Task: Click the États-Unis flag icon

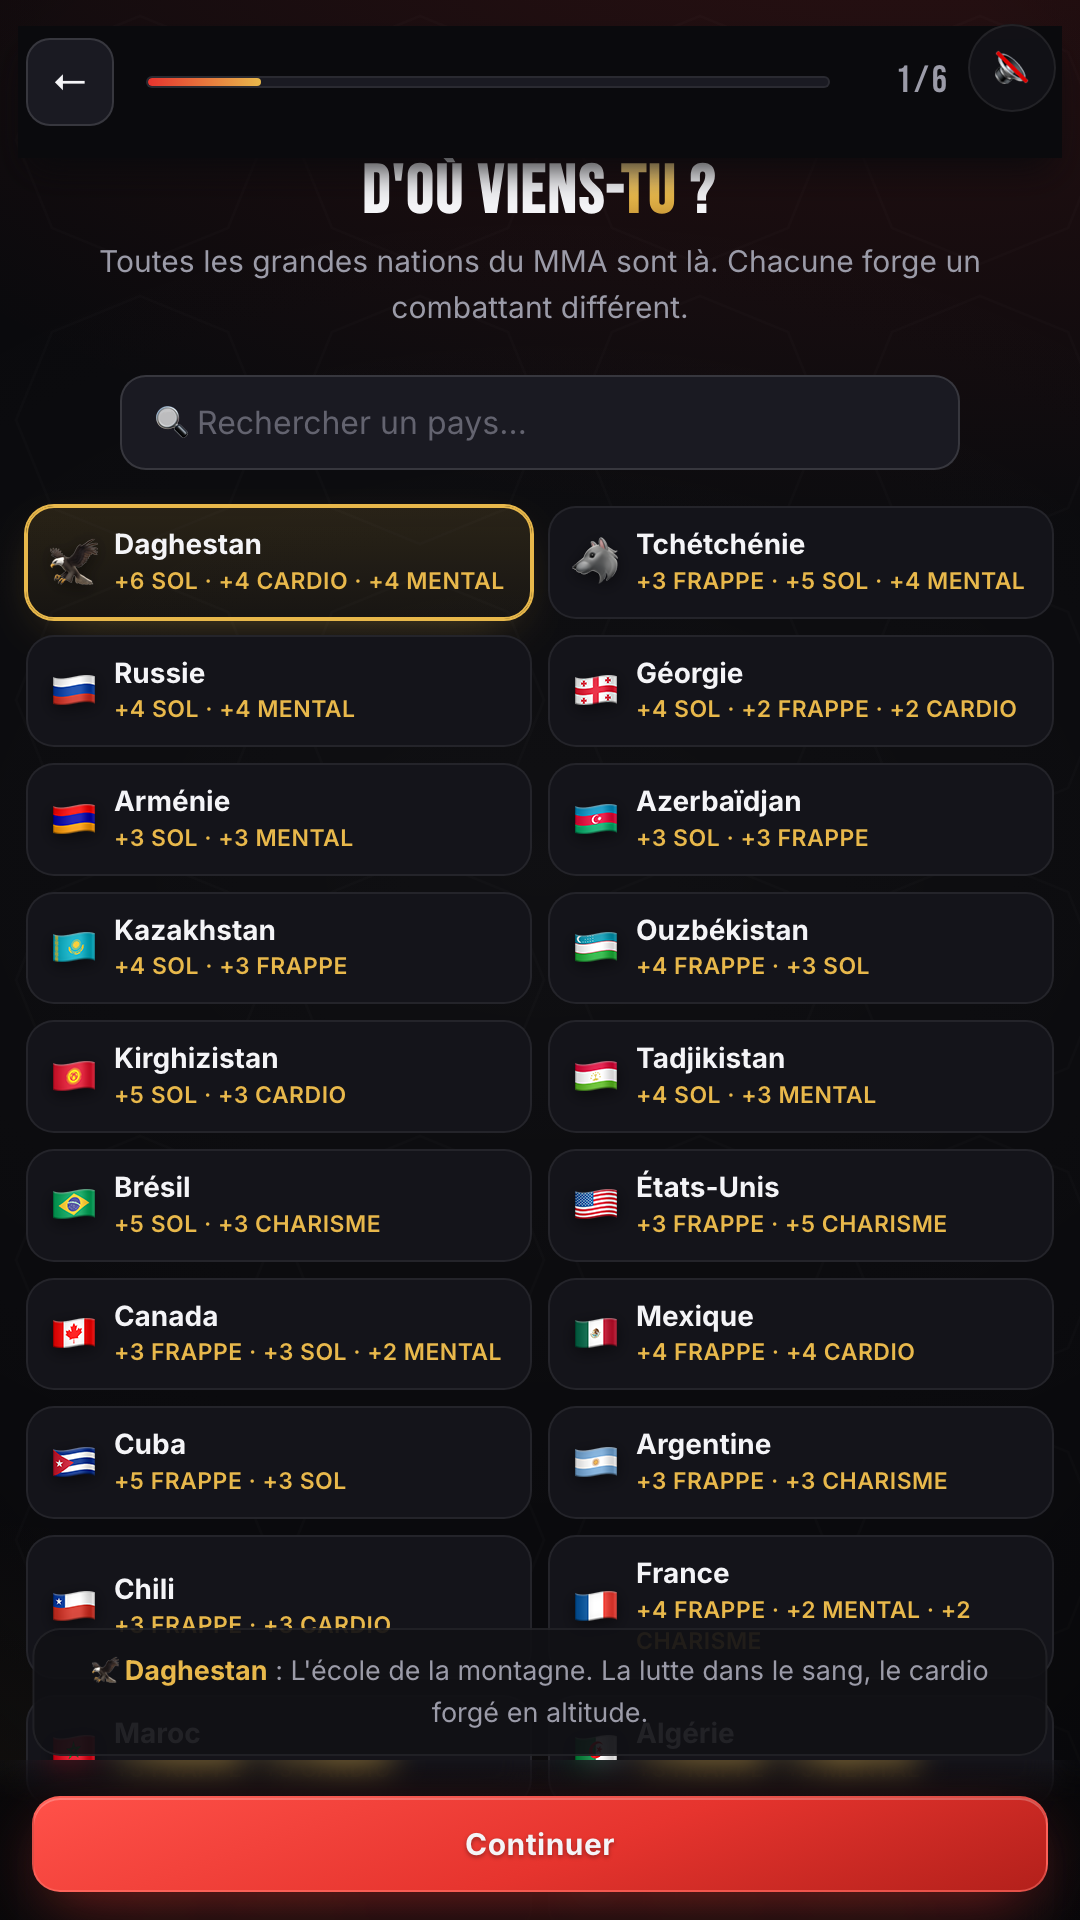Action: point(596,1205)
